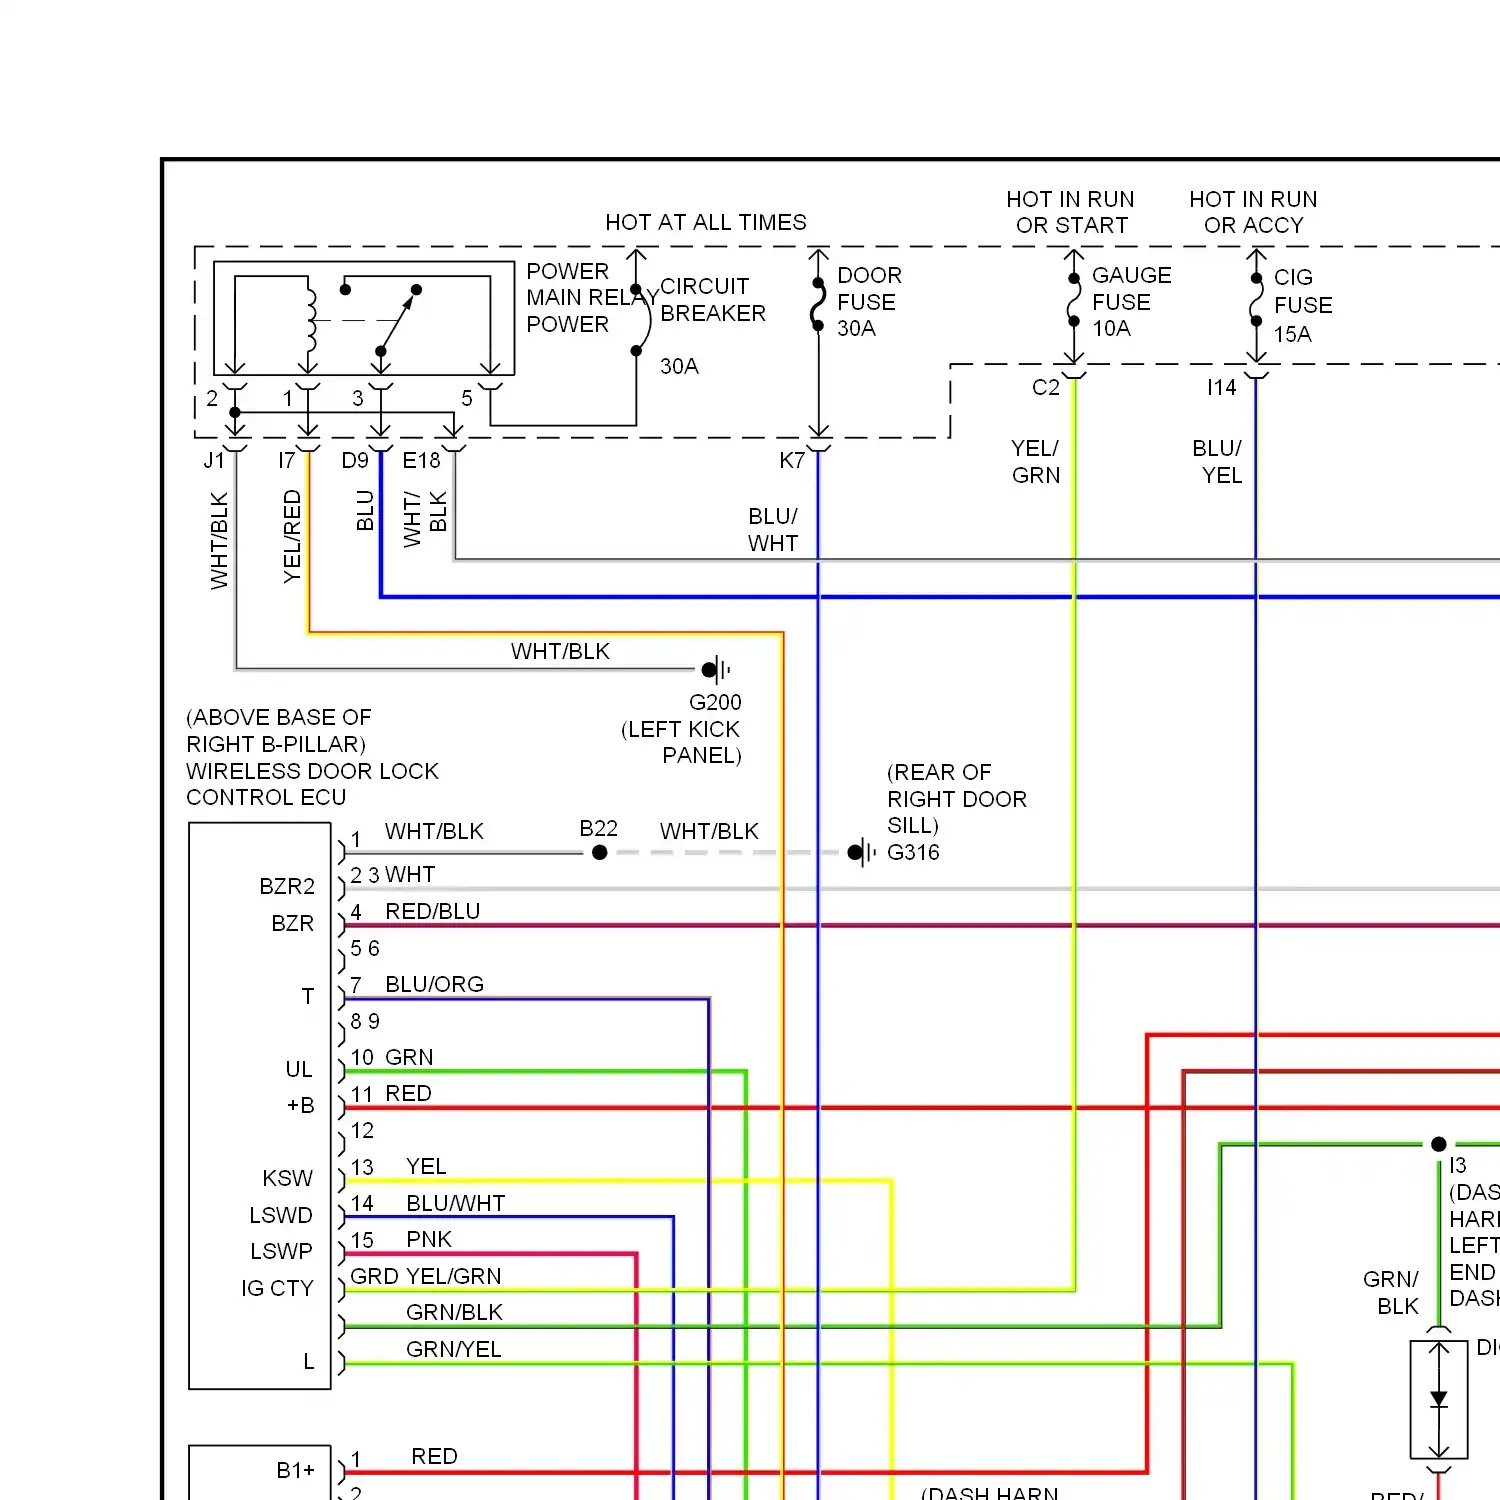Click the BLU/WHT wire label at pin 14
Screen dimensions: 1500x1500
(456, 1204)
